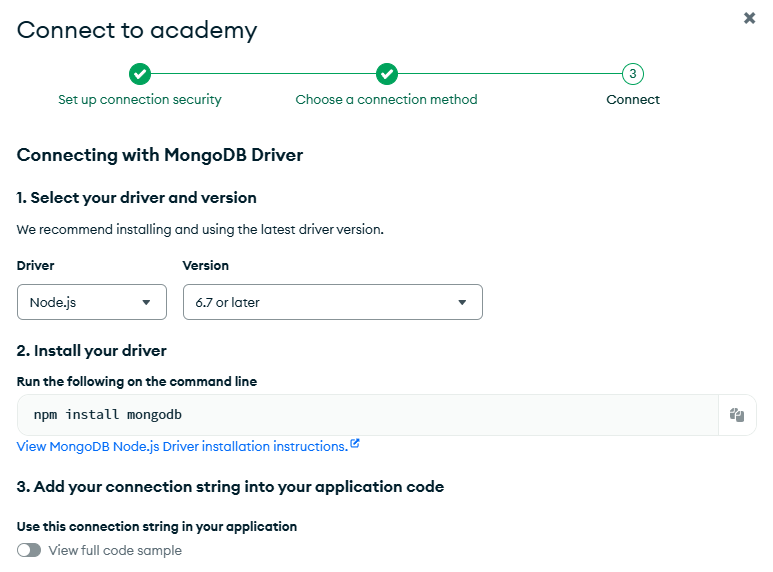
Task: Click the Connecting with MongoDB Driver heading
Action: (160, 155)
